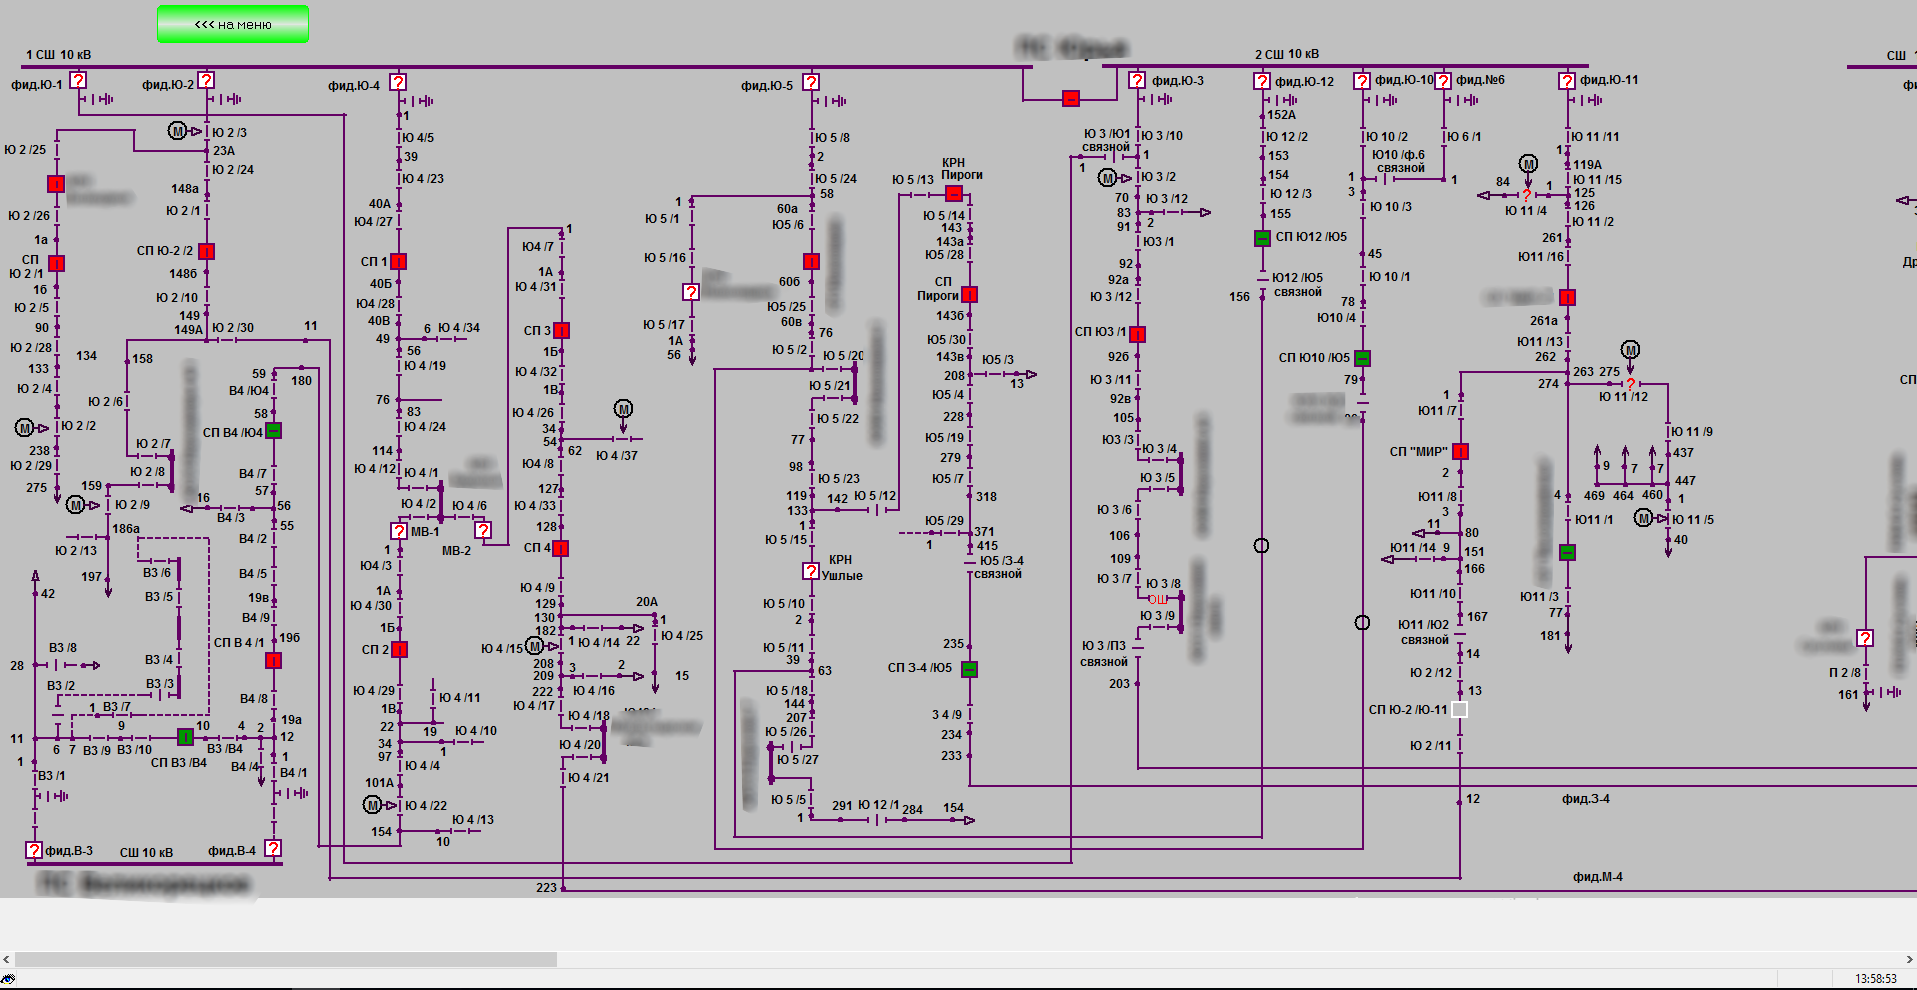
Task: Select the 'Ю05 /3-4 связной' label
Action: (999, 567)
